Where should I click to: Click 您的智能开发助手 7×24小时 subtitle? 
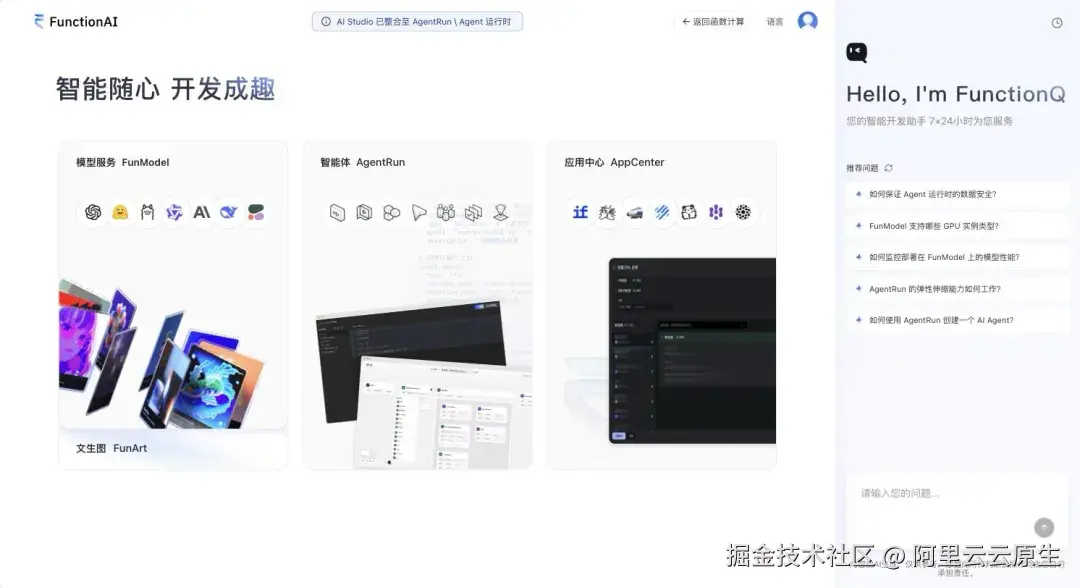(x=929, y=121)
